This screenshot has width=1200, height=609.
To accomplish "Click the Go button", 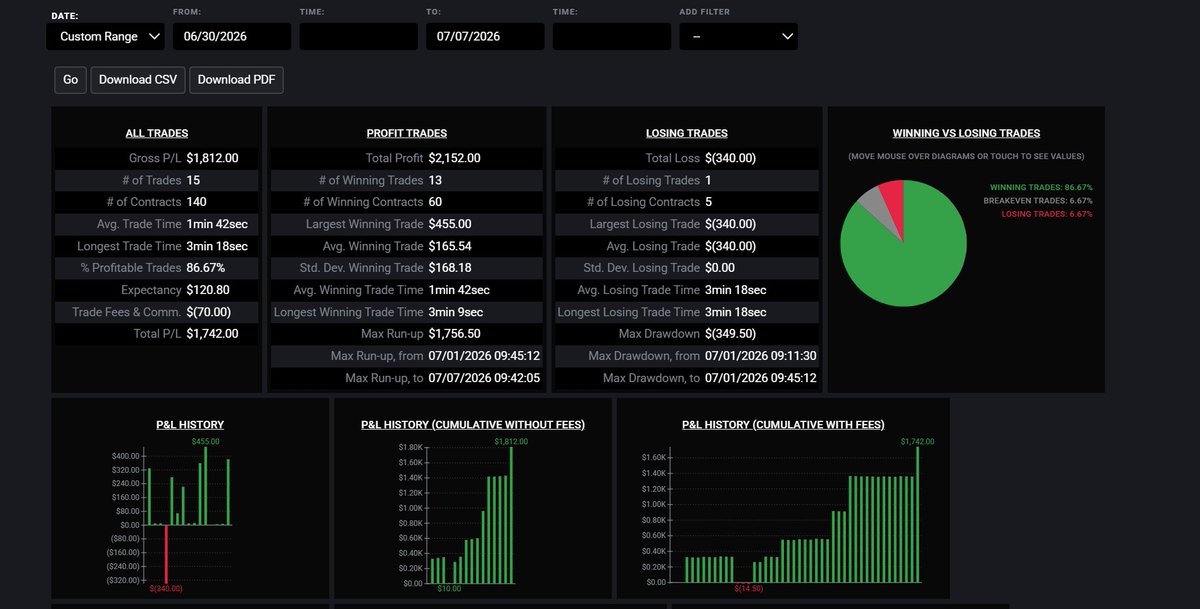I will pos(70,80).
